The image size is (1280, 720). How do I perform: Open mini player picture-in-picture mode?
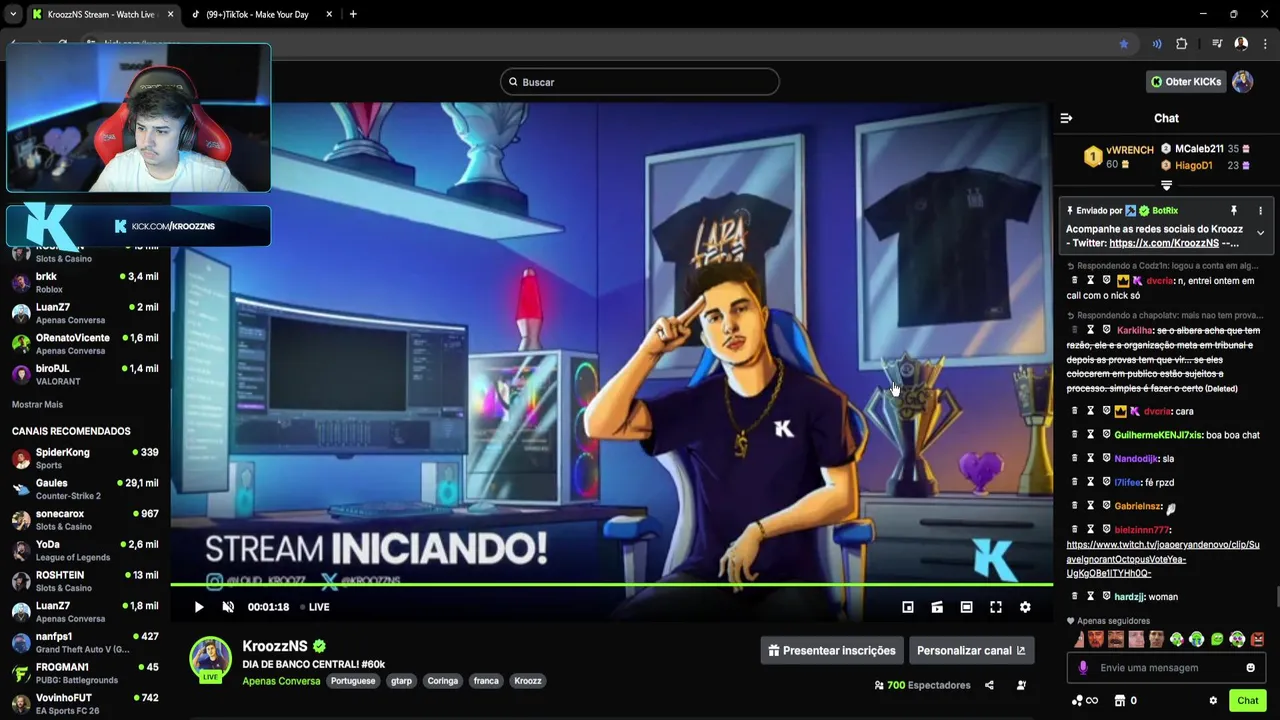[908, 607]
